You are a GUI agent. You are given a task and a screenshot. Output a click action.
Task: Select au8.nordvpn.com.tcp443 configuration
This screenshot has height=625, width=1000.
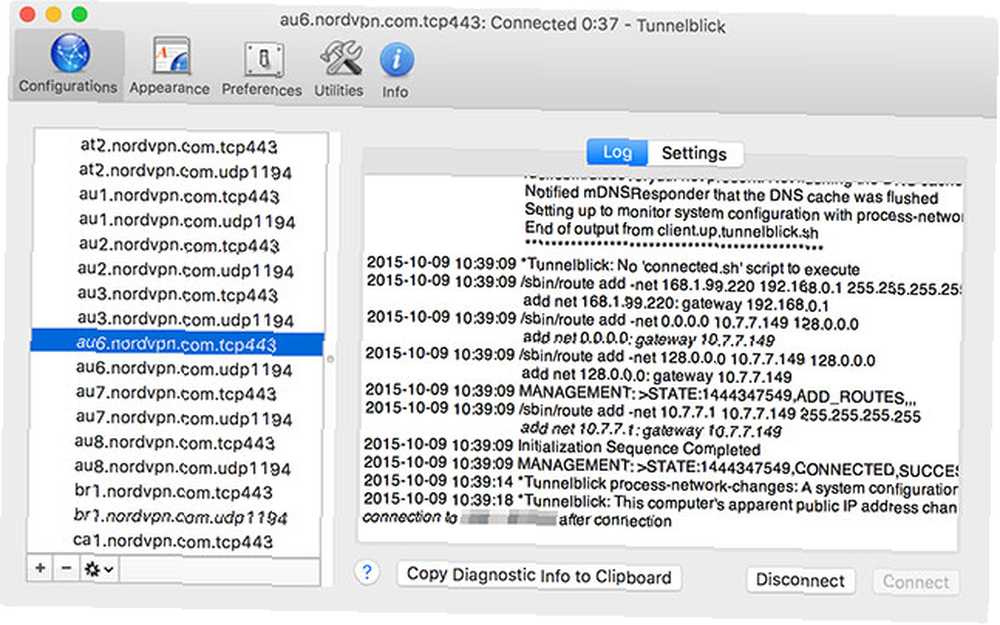point(176,442)
